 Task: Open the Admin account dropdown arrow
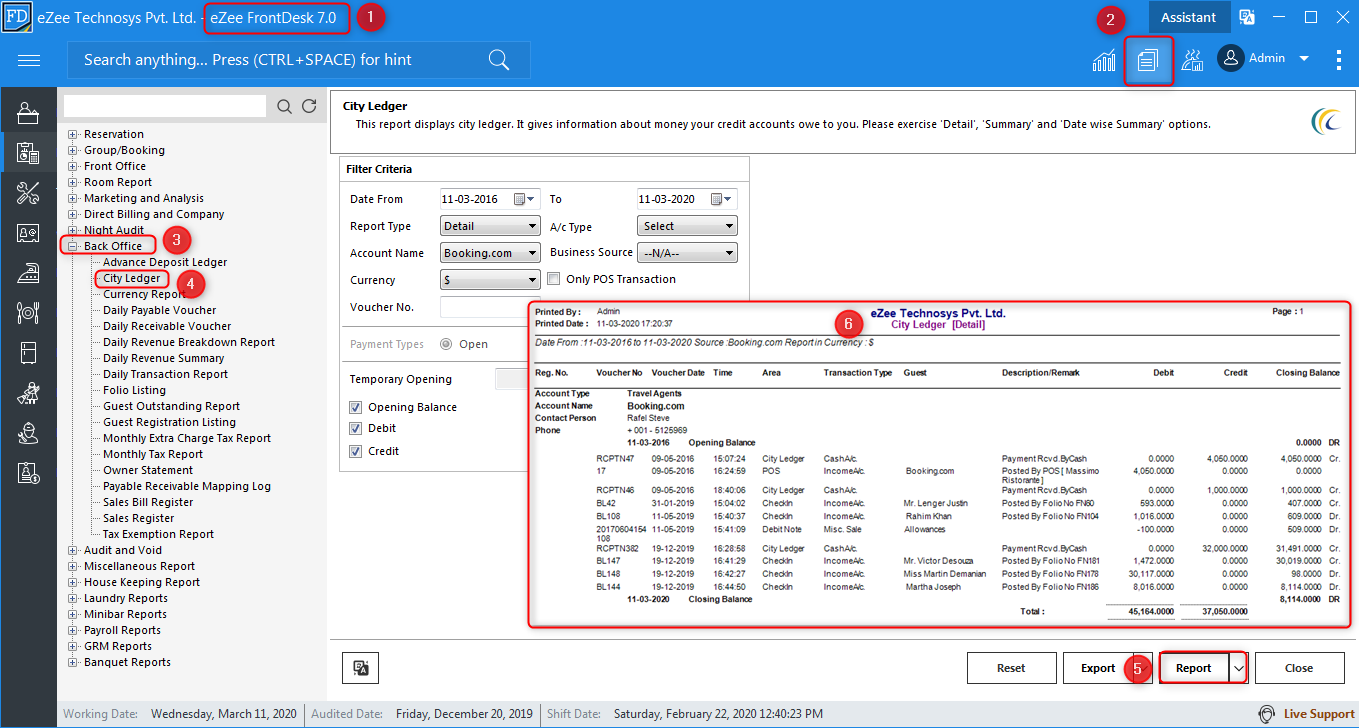(1304, 59)
